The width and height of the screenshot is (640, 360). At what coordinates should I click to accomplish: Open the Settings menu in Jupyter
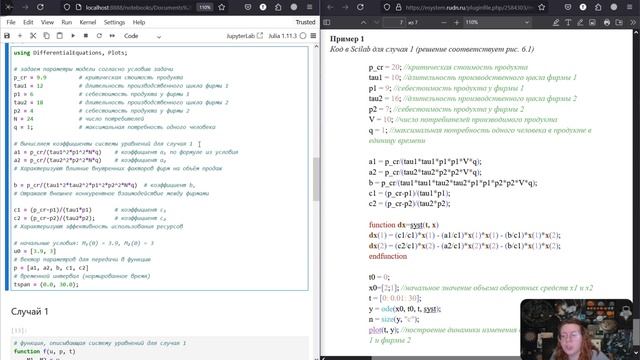tap(114, 22)
